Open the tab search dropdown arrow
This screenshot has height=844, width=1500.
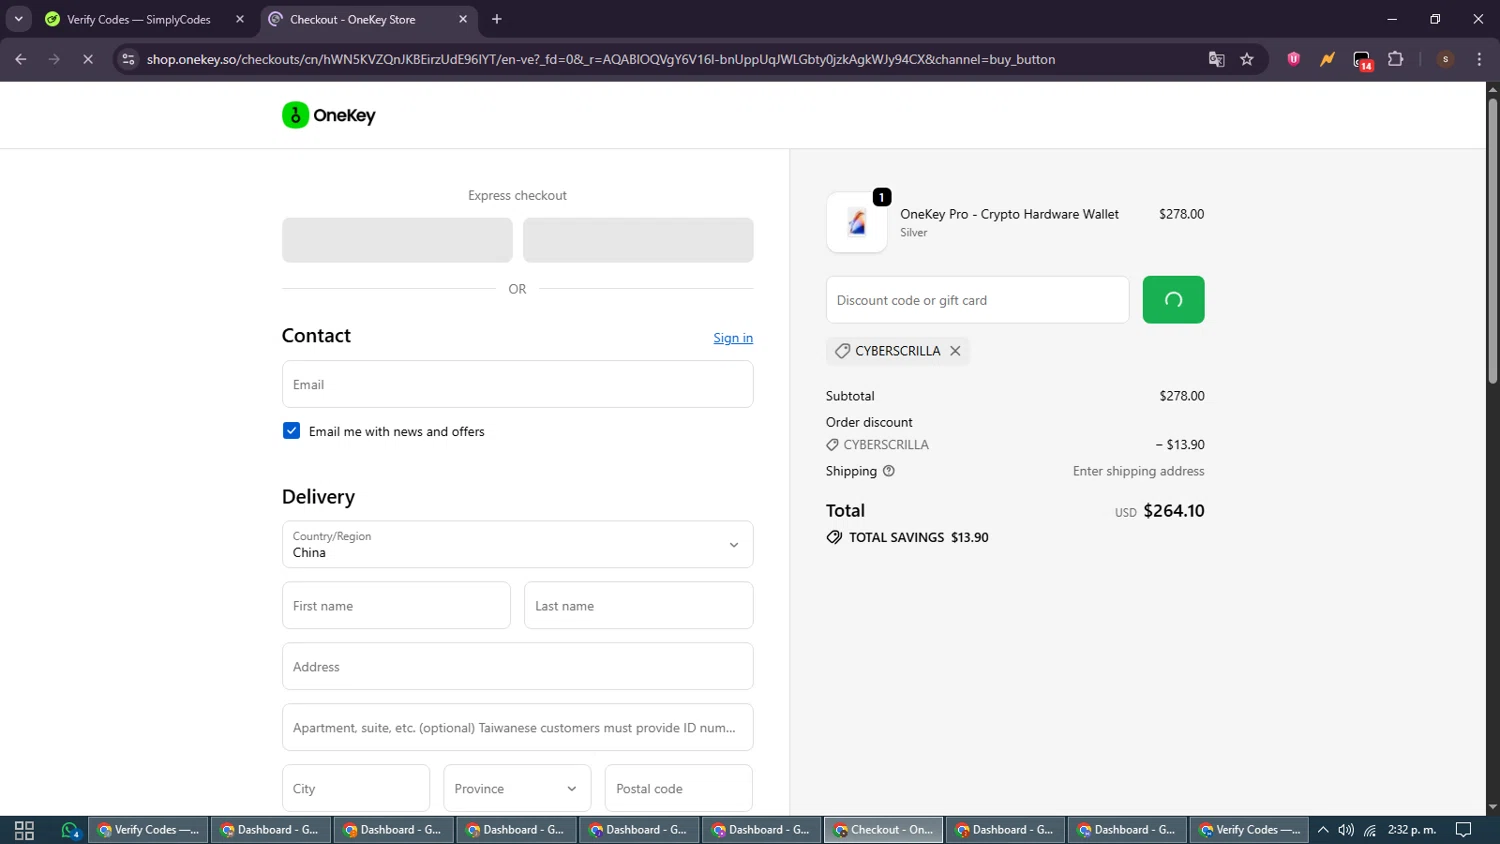(18, 19)
